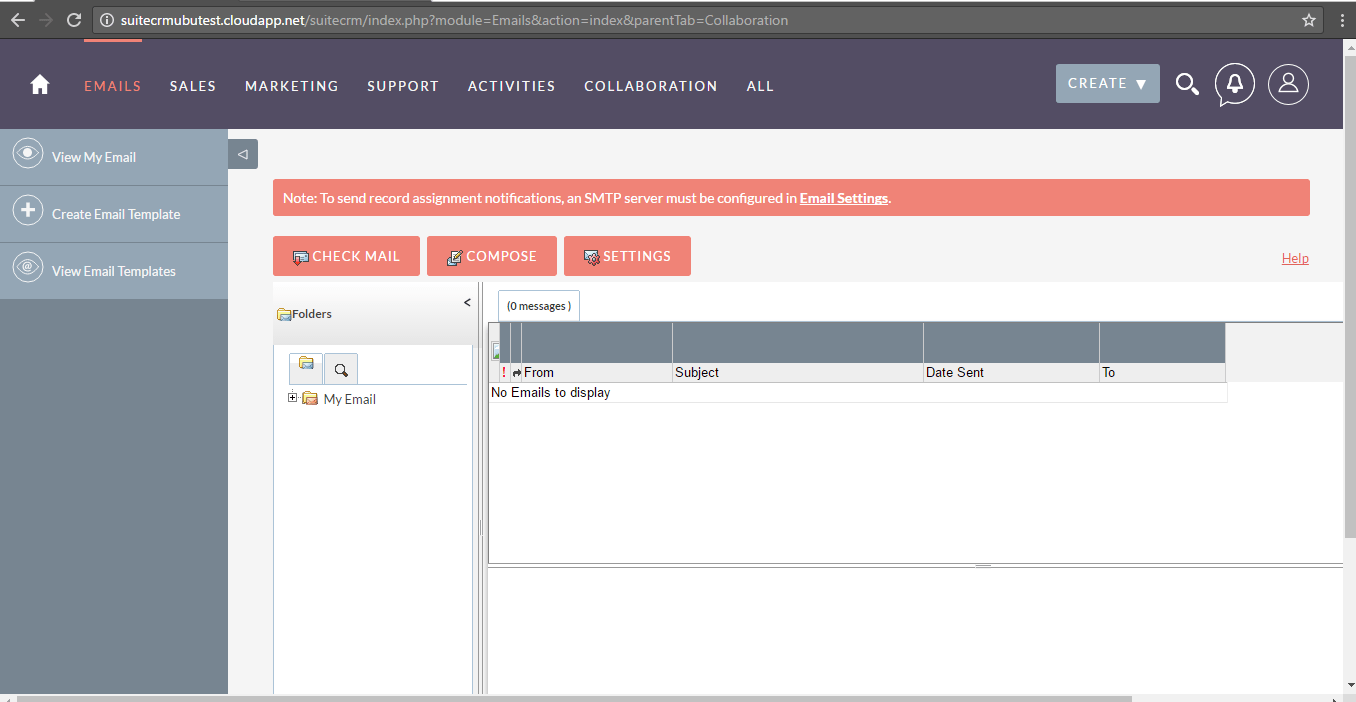Open the chrome browser menu dots
This screenshot has width=1356, height=702.
point(1341,20)
